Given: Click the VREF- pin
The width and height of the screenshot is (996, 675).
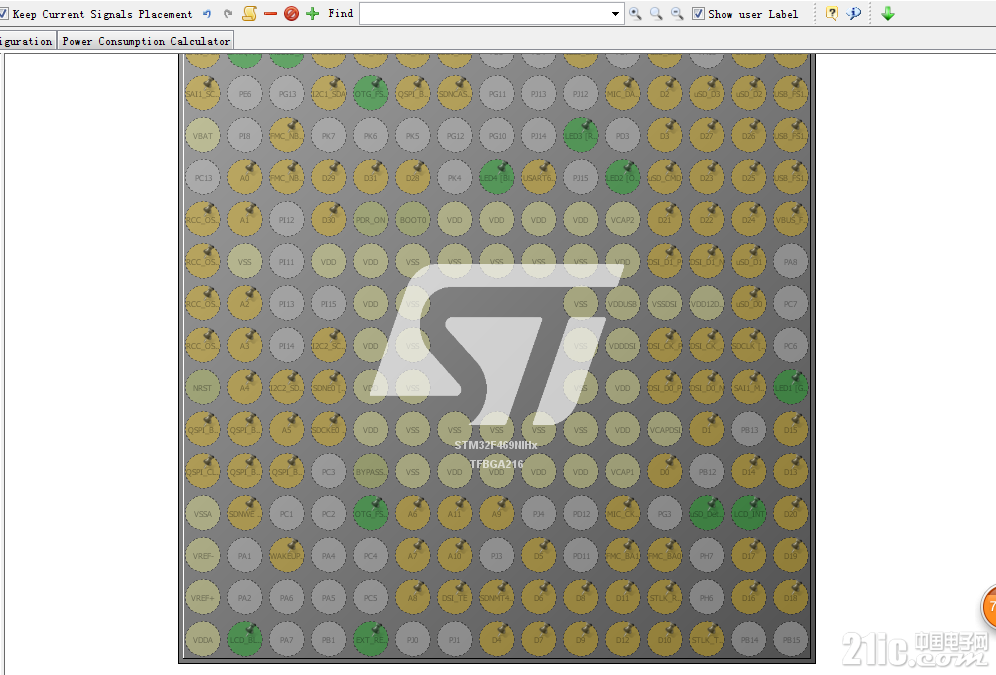Looking at the screenshot, I should pyautogui.click(x=203, y=556).
